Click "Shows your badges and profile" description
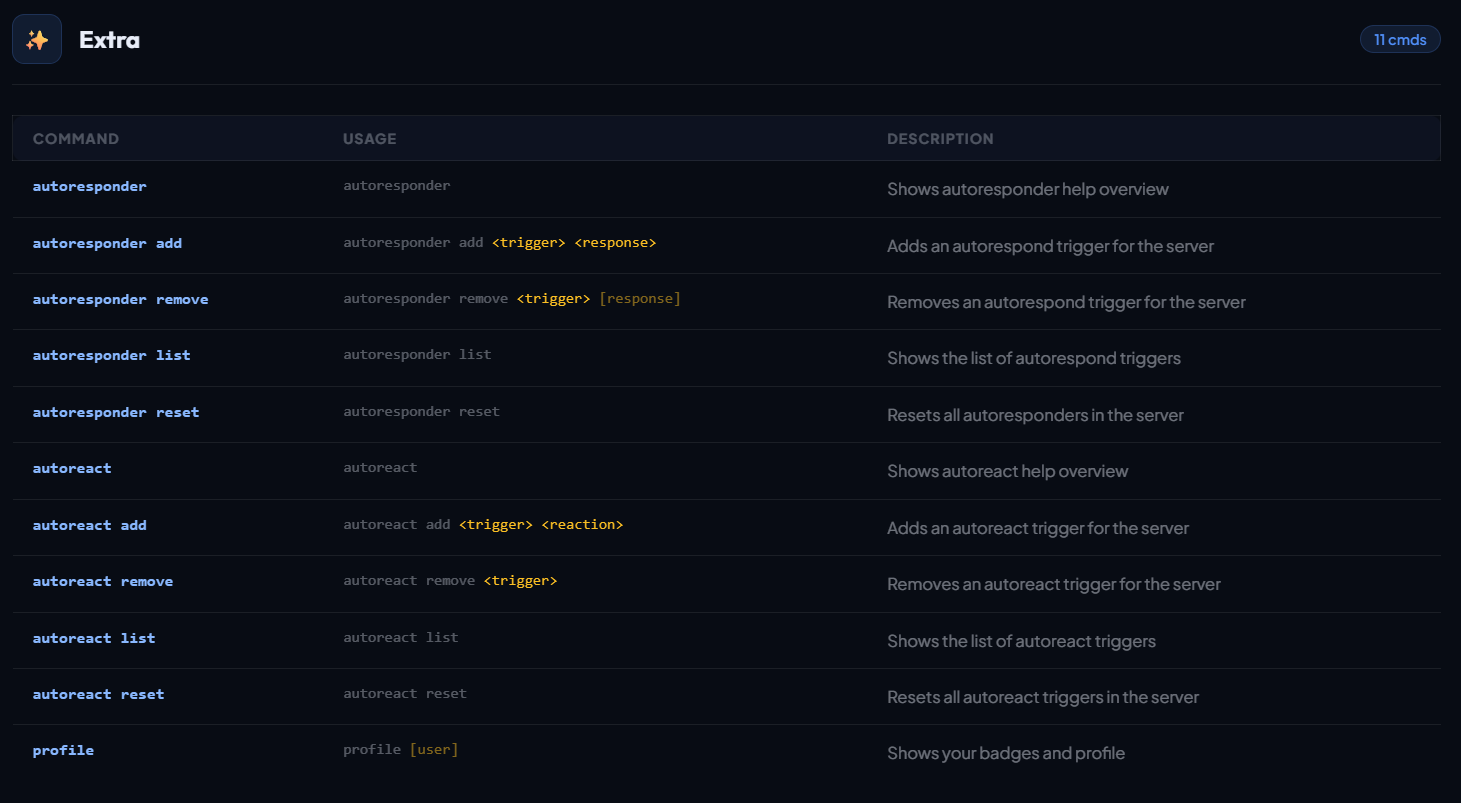The height and width of the screenshot is (803, 1461). [1005, 753]
